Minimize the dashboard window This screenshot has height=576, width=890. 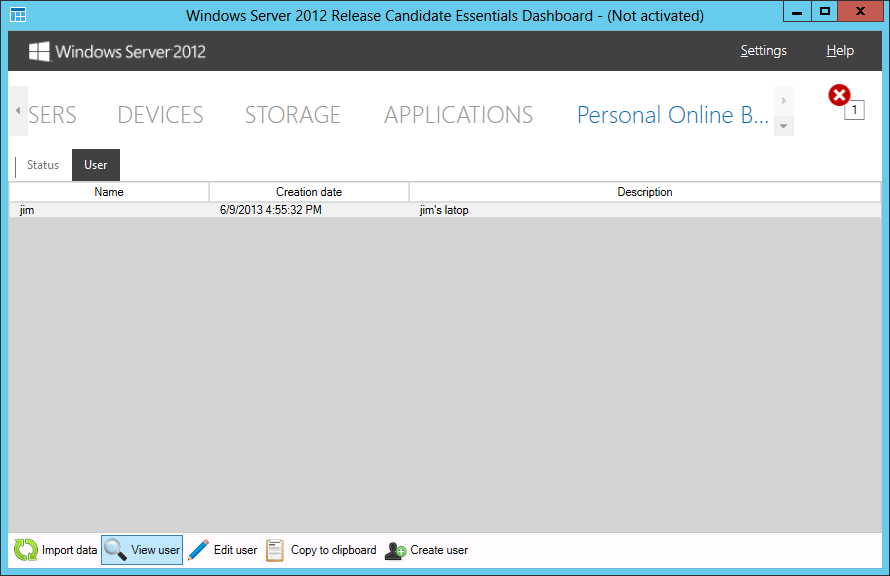click(x=797, y=11)
